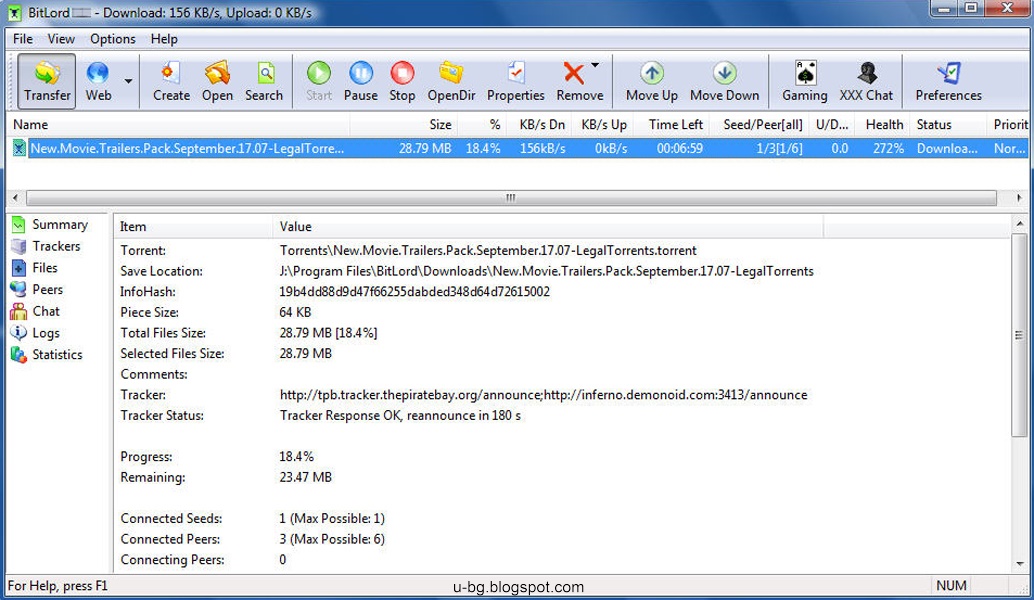Click the Tracker announce URL value
The image size is (1034, 600).
tap(543, 395)
